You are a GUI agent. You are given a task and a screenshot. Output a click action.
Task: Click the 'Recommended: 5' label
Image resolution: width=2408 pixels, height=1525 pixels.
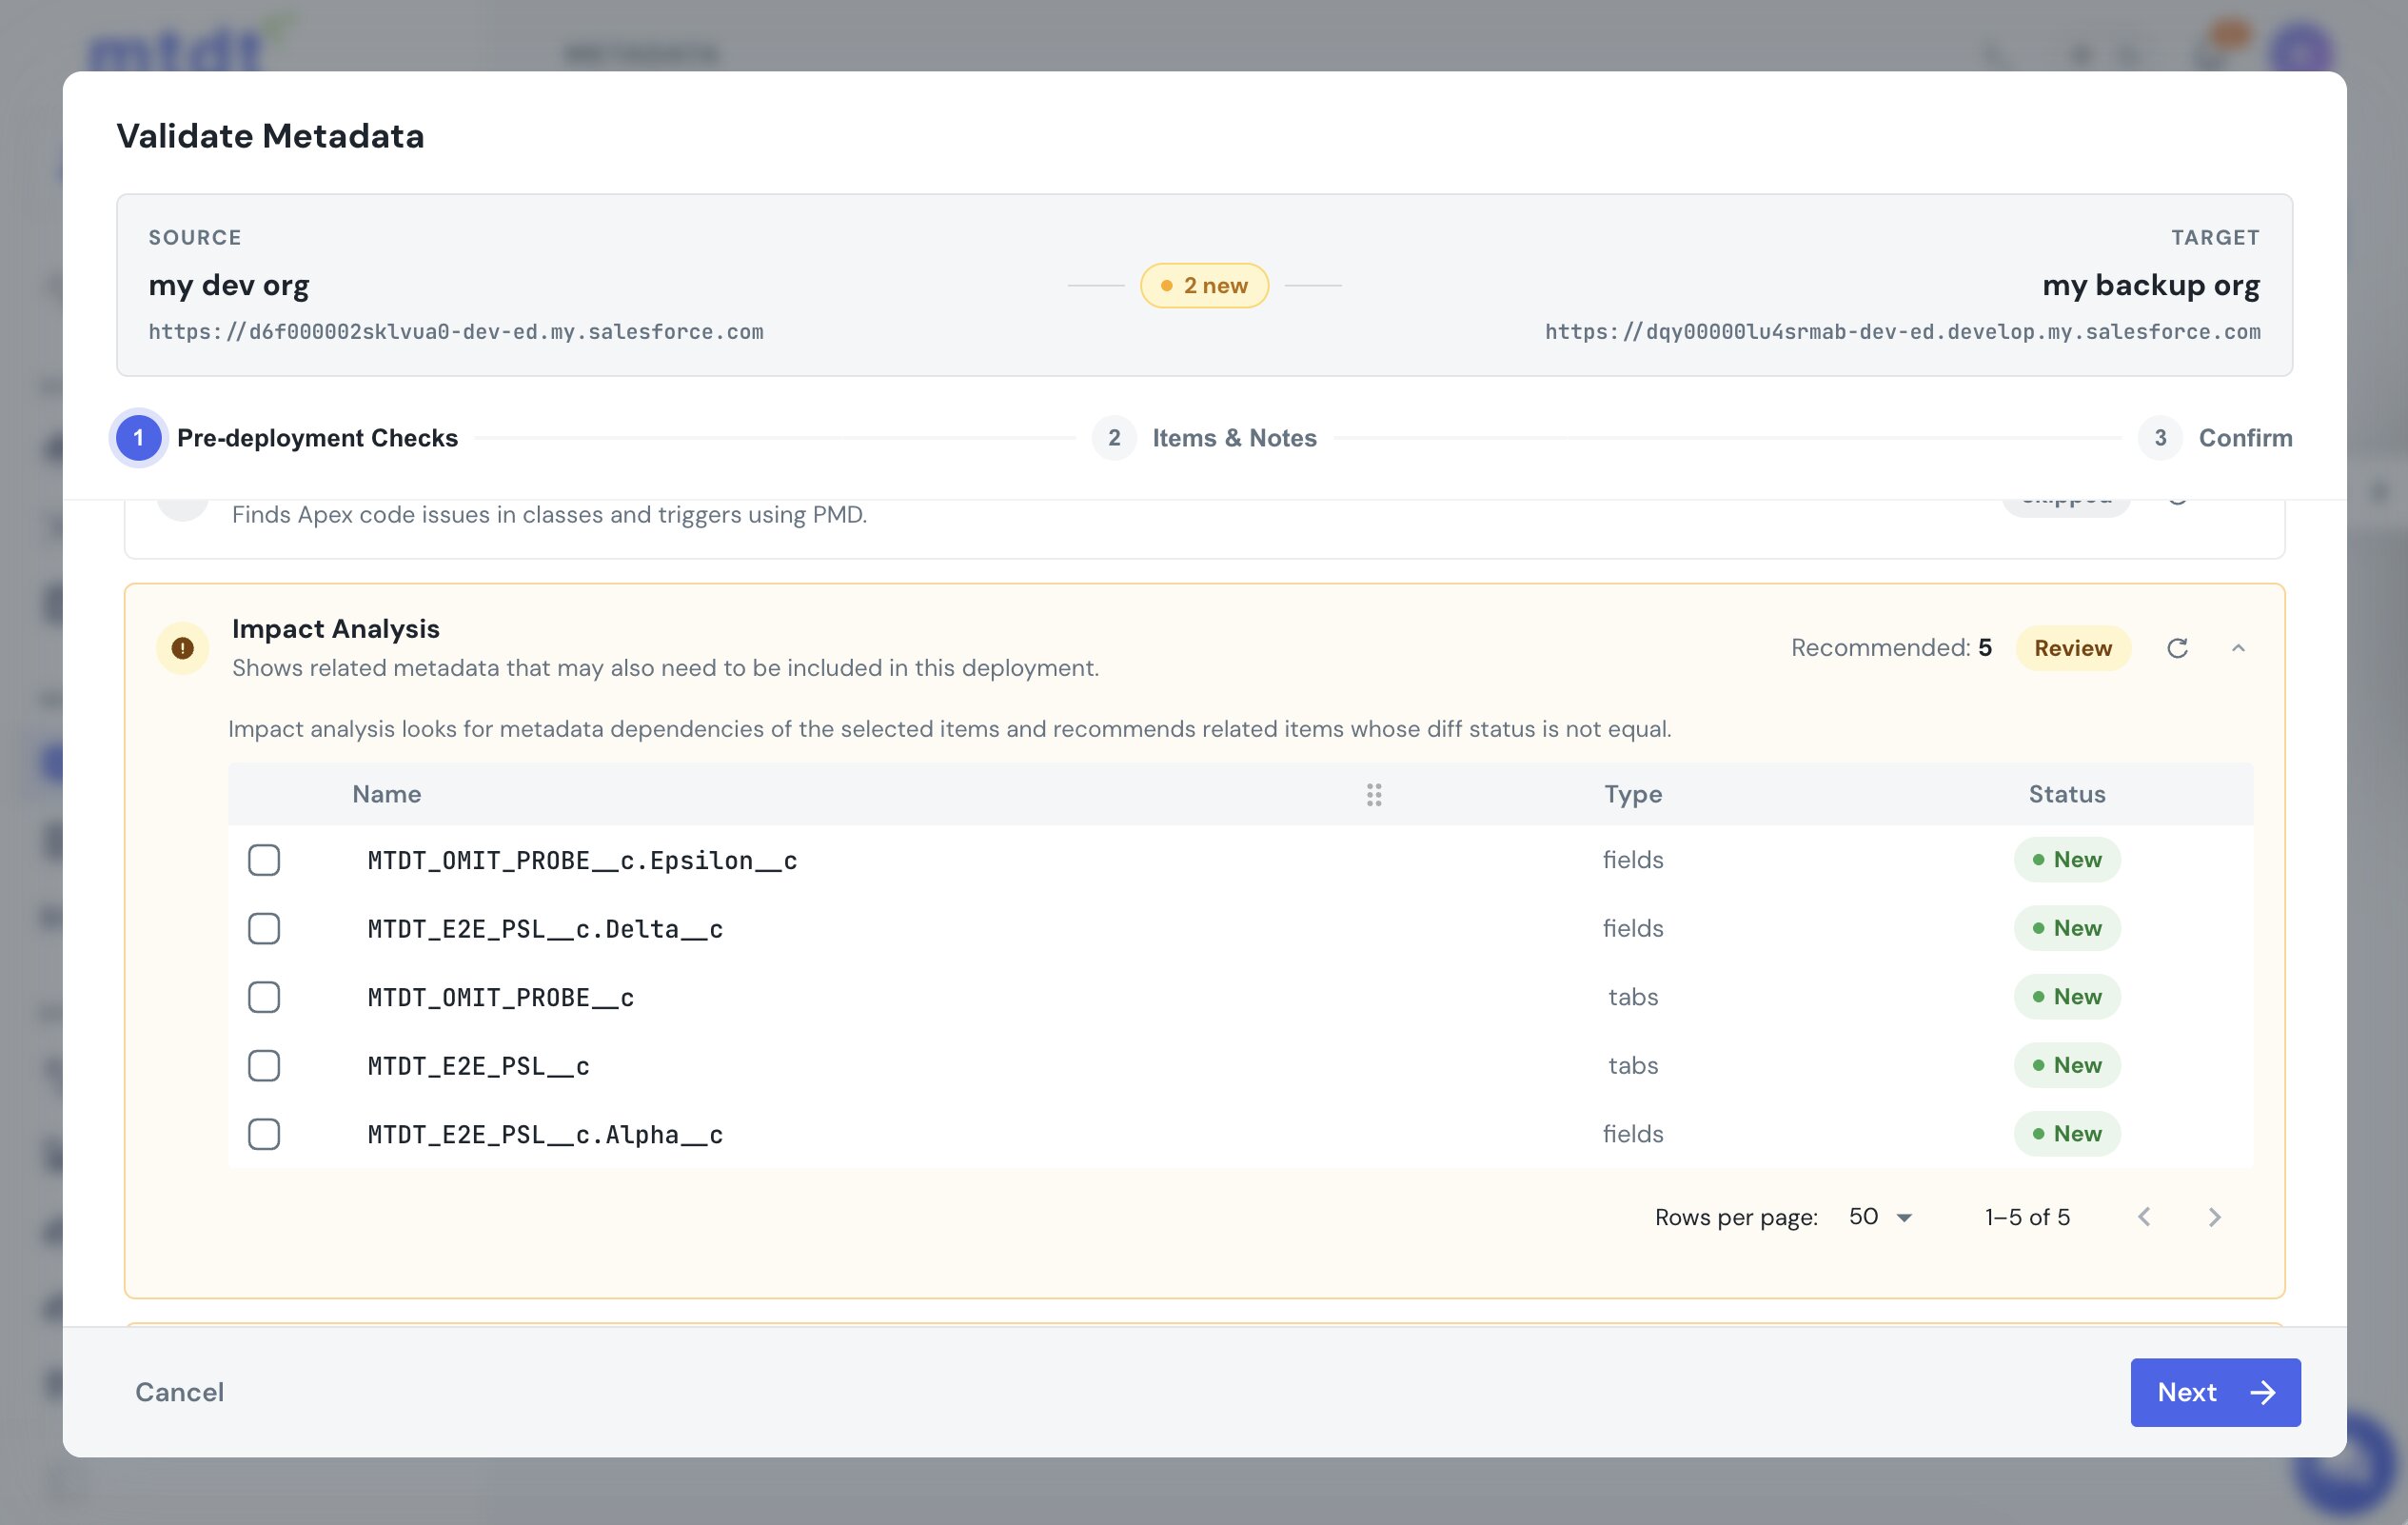(x=1891, y=648)
